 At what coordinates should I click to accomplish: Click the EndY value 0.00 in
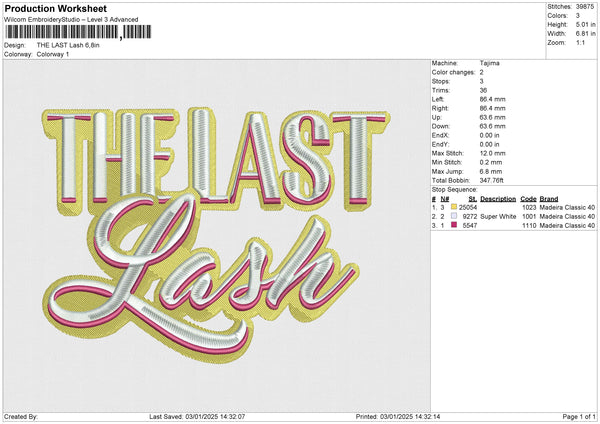(x=489, y=145)
